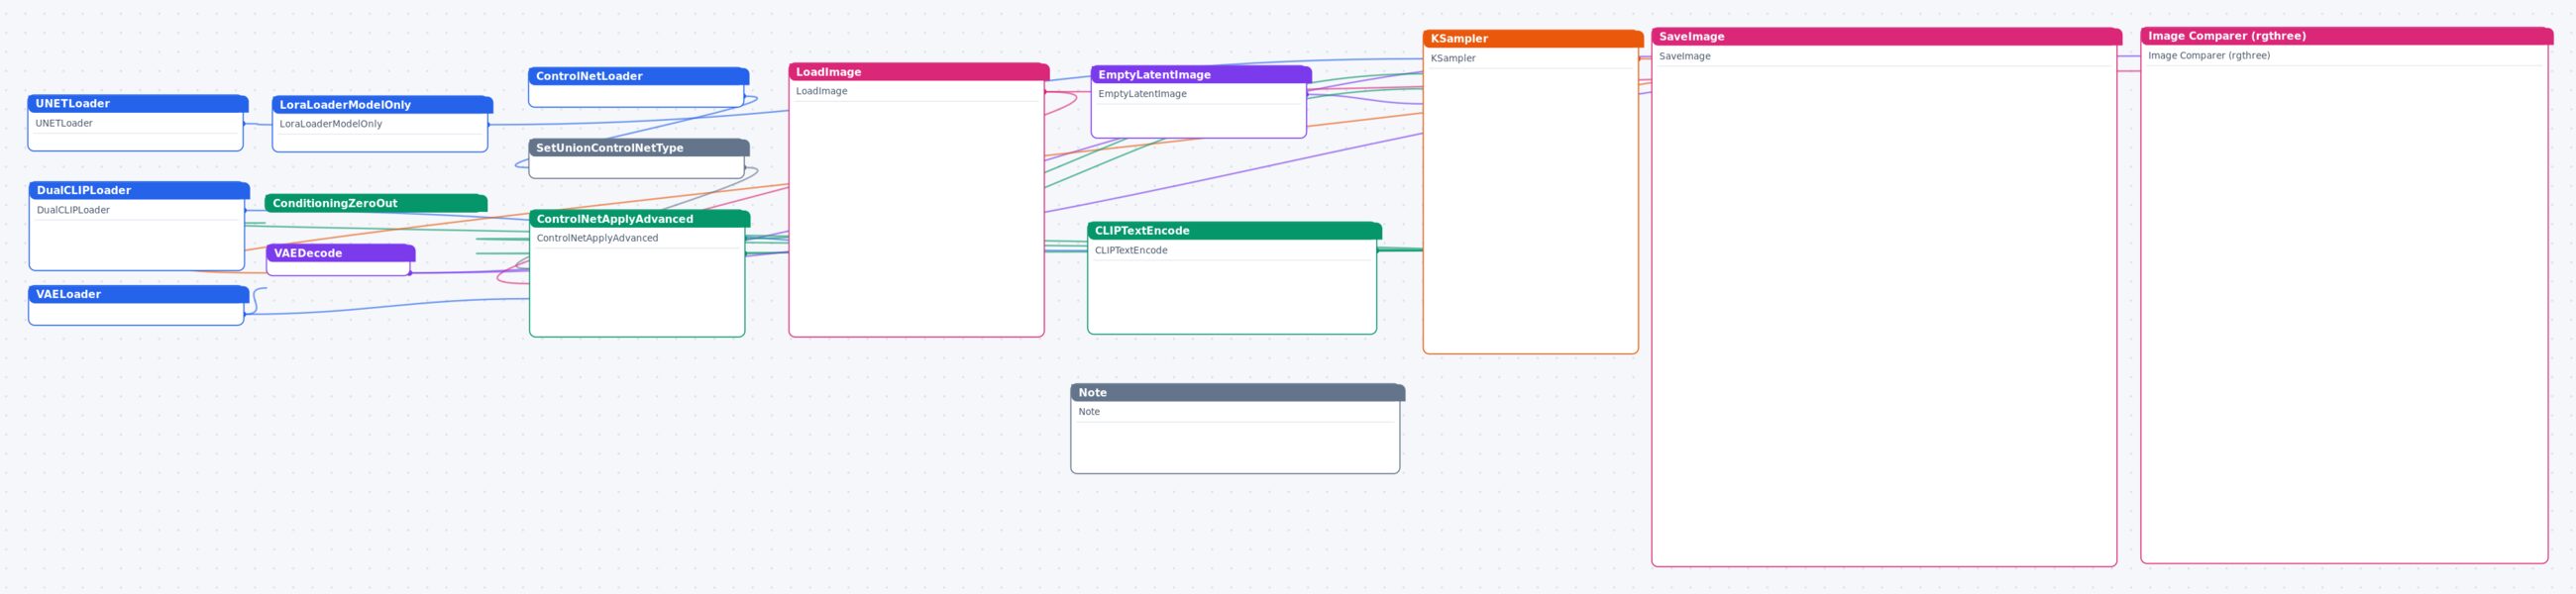The width and height of the screenshot is (2576, 594).
Task: Select the EmptyLatentImage node title bar
Action: [x=1201, y=75]
